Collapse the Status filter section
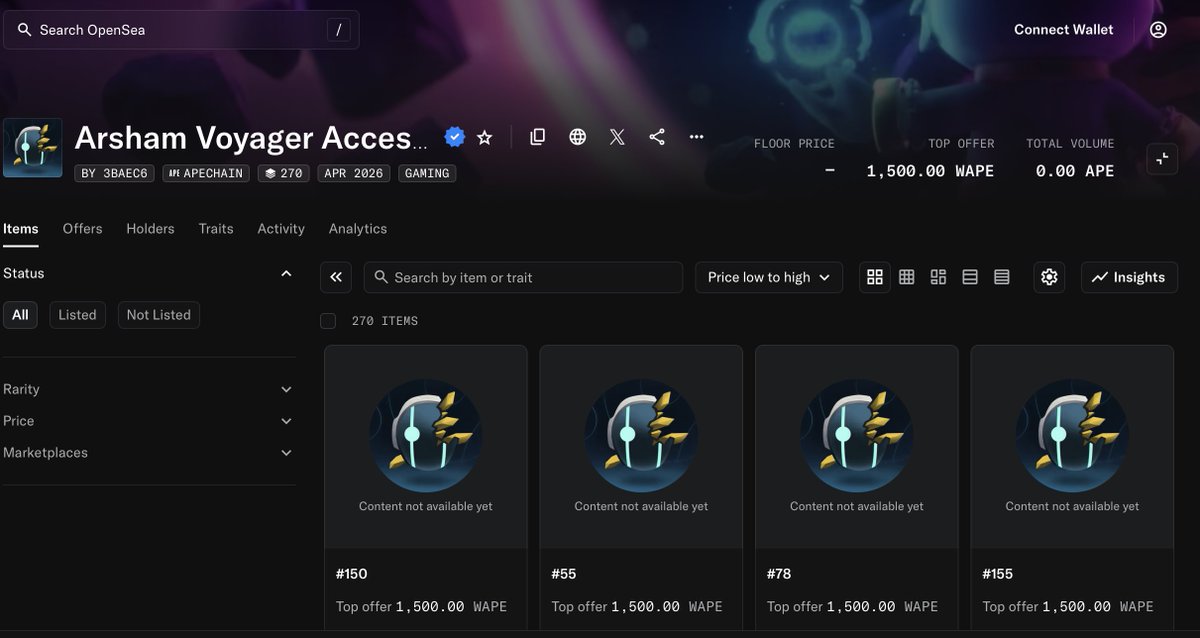This screenshot has width=1200, height=638. (286, 273)
